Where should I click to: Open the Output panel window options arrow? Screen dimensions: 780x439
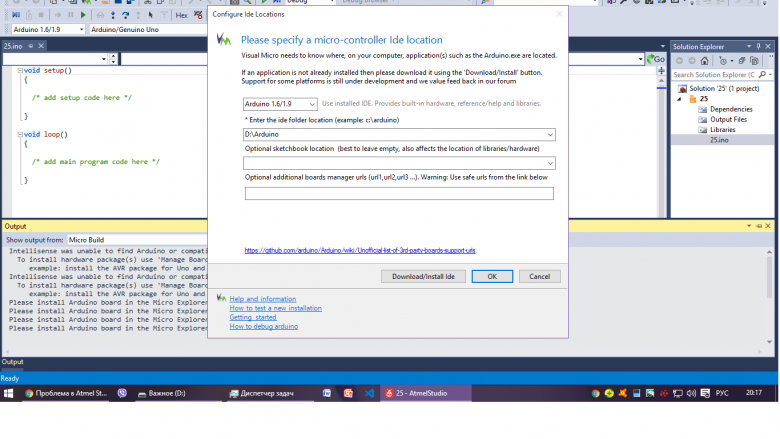[749, 226]
